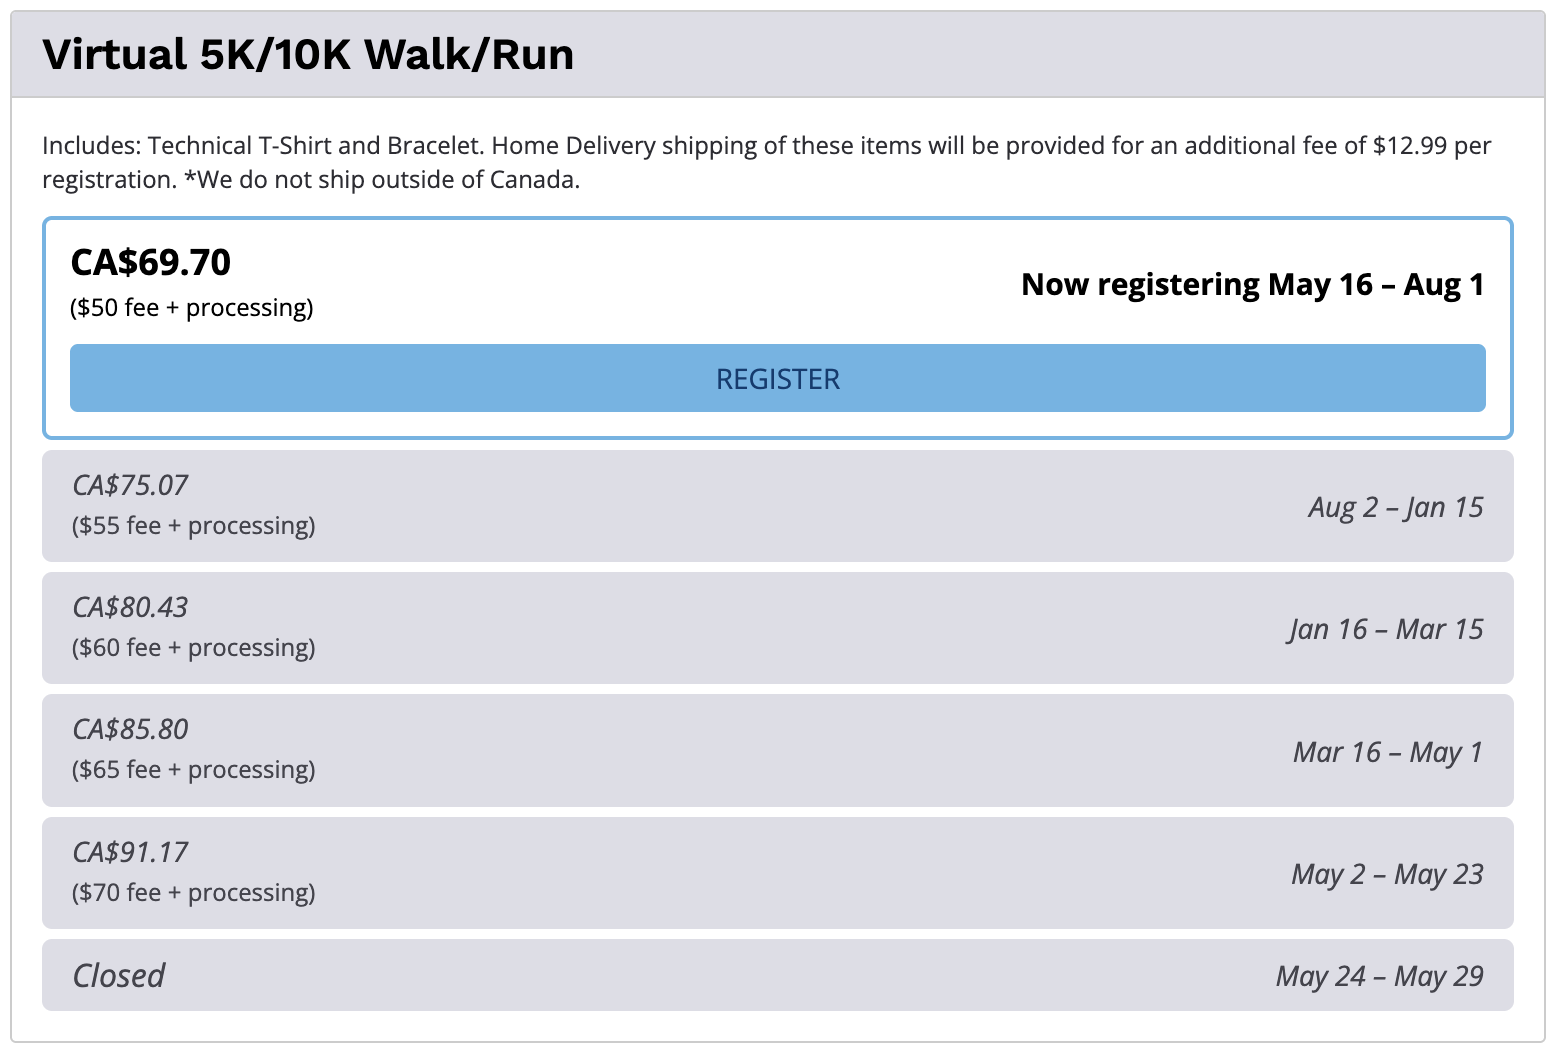Click the Virtual 5K/10K Walk/Run heading
1554x1052 pixels.
point(308,54)
